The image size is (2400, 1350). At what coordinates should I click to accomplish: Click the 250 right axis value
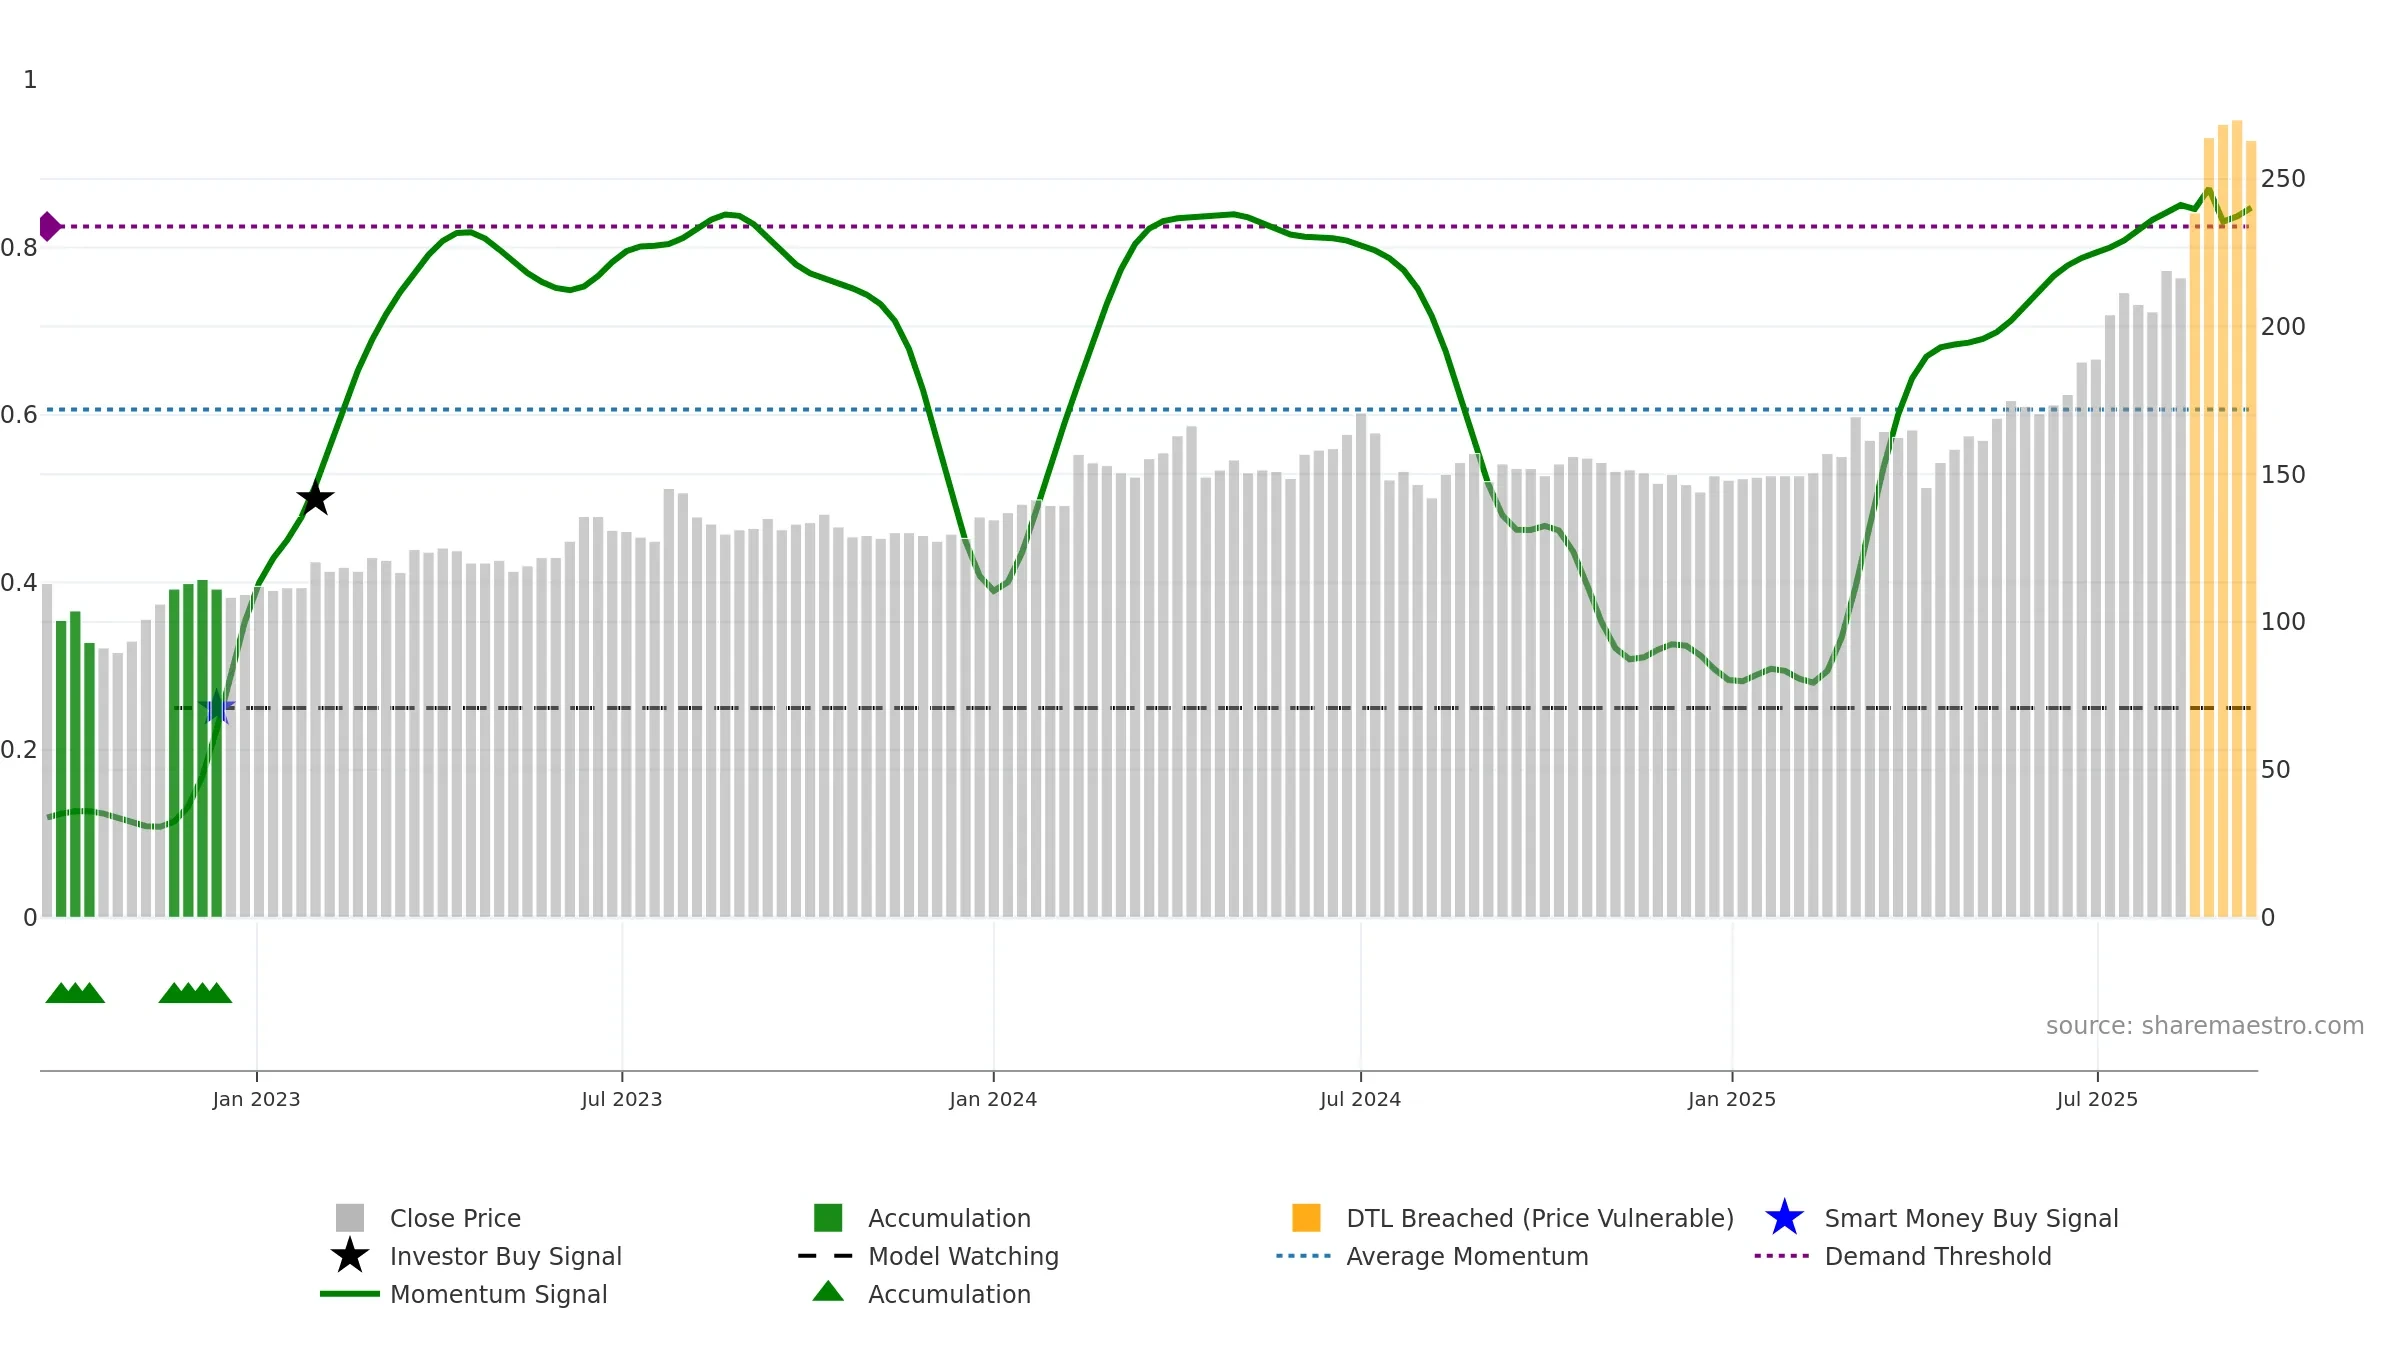[2283, 179]
